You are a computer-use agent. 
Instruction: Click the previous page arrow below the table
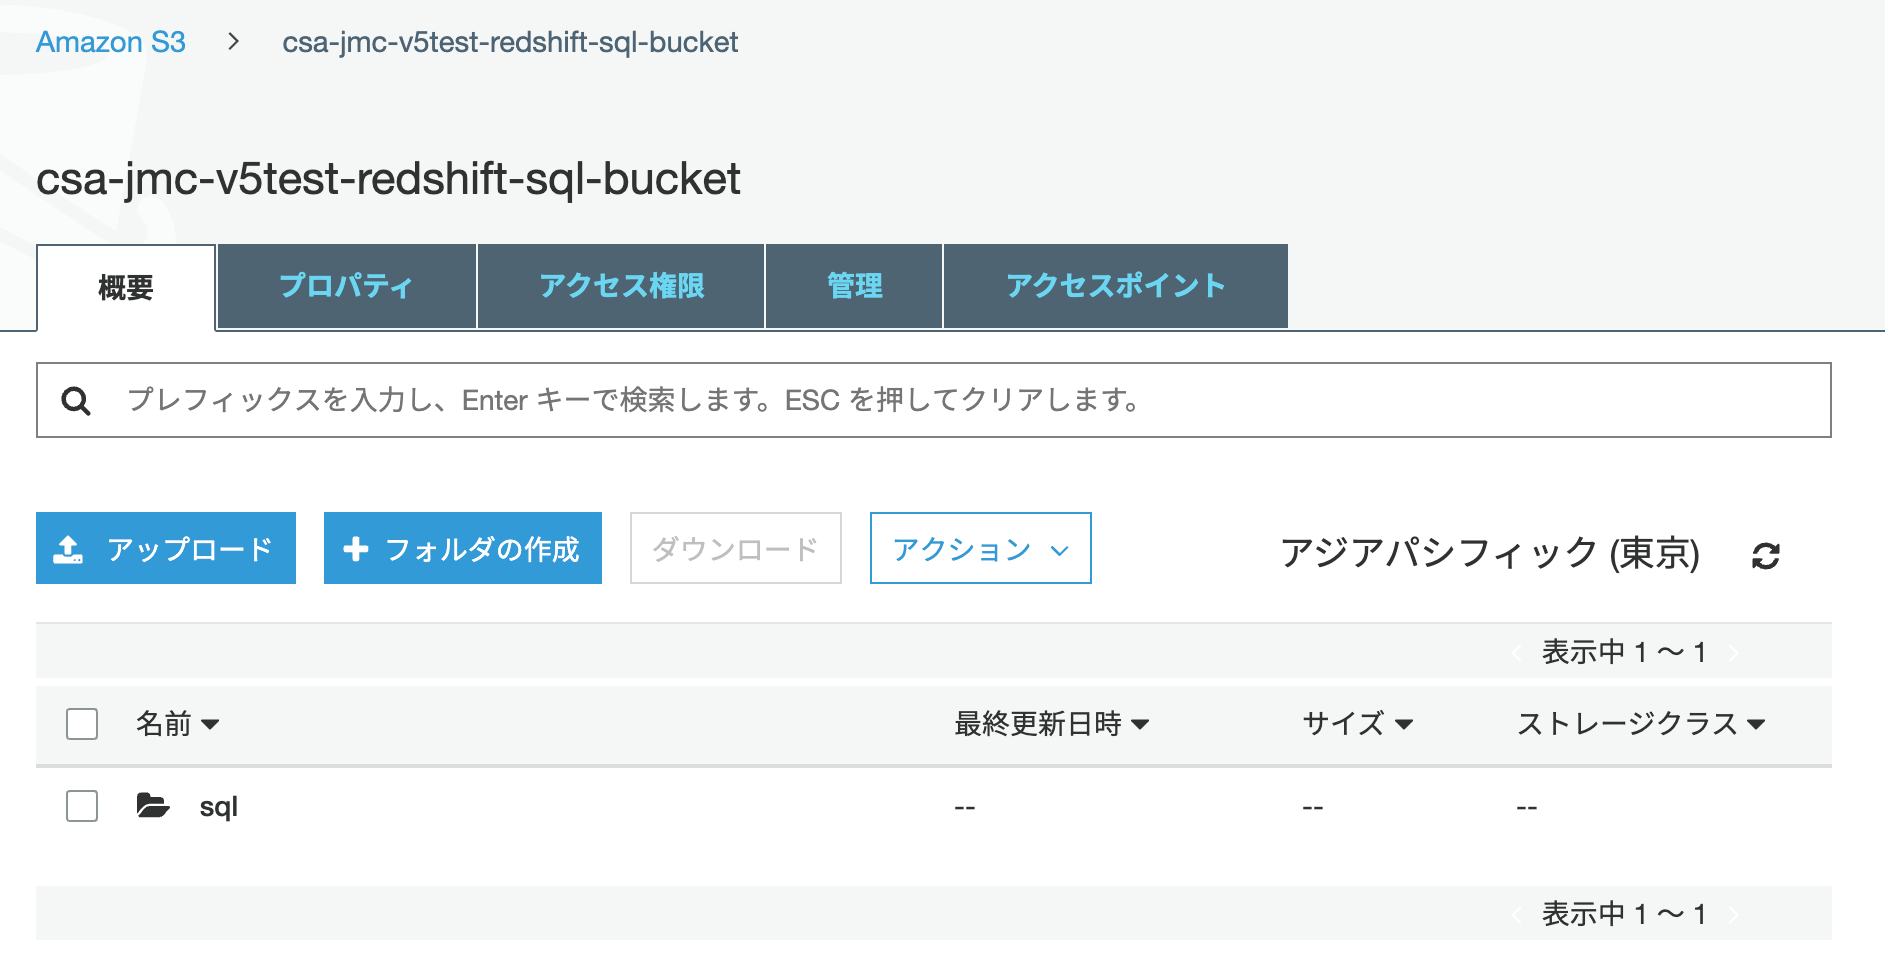pos(1517,913)
